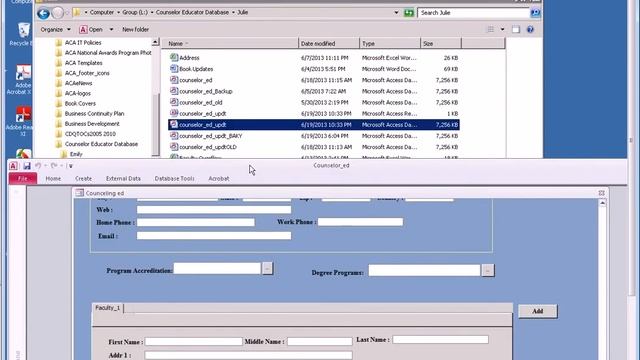Switch to the Acrobat ribbon tab
640x360 pixels.
point(219,179)
